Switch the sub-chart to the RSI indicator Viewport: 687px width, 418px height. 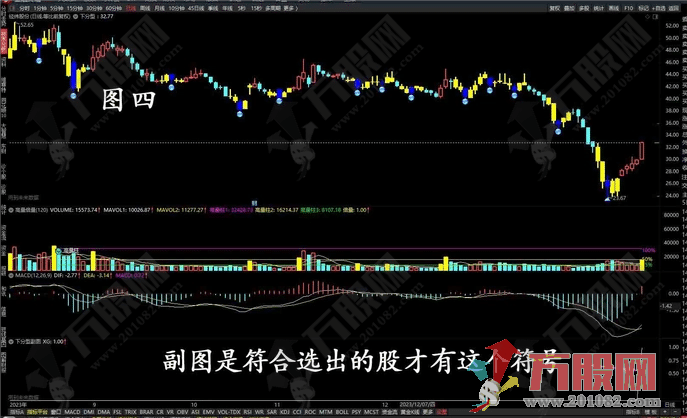[248, 412]
